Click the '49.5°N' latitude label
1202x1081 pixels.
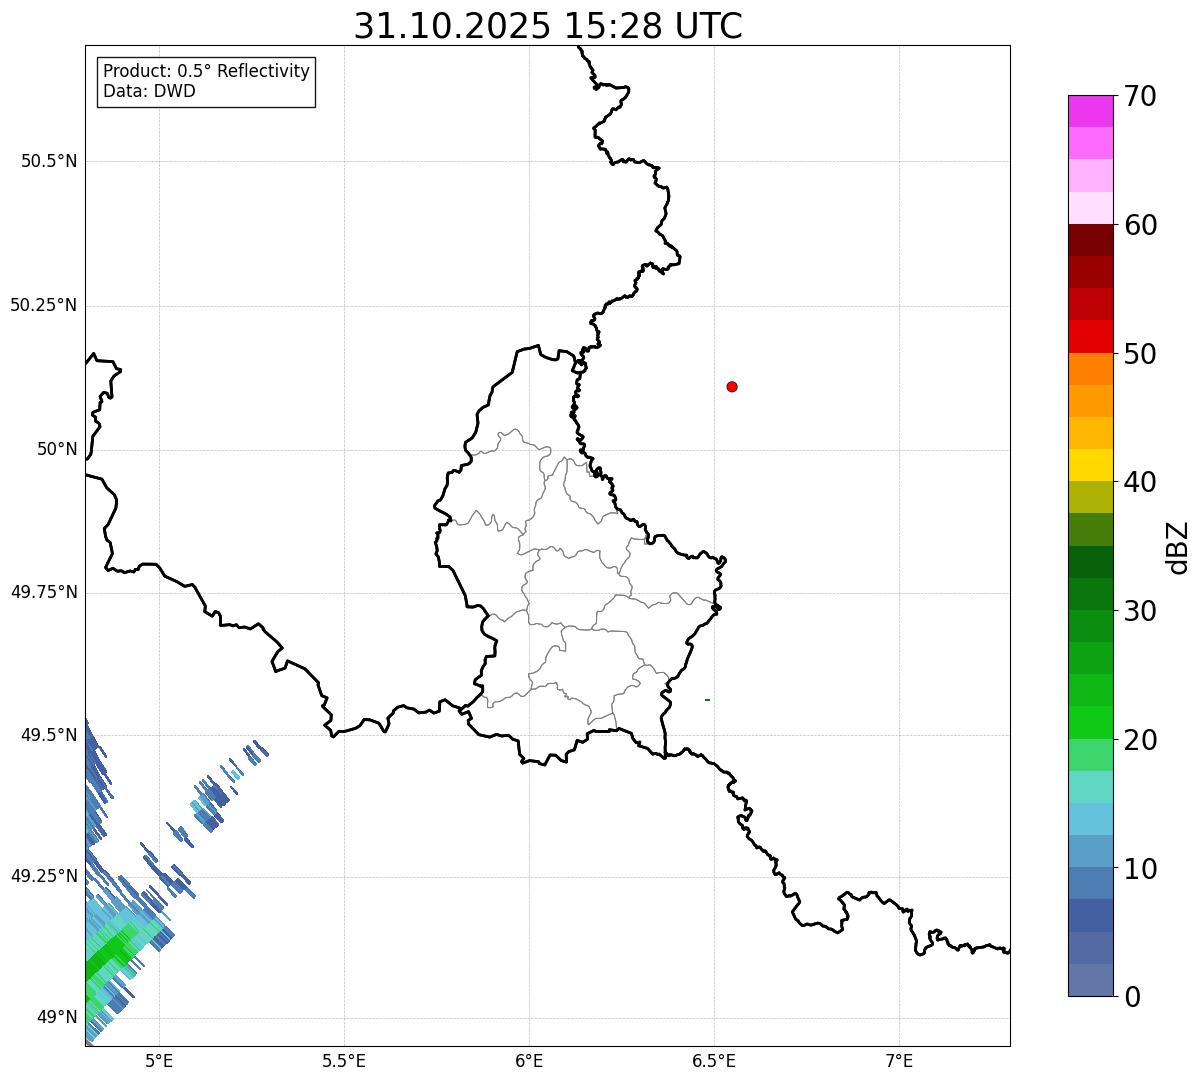pyautogui.click(x=49, y=735)
